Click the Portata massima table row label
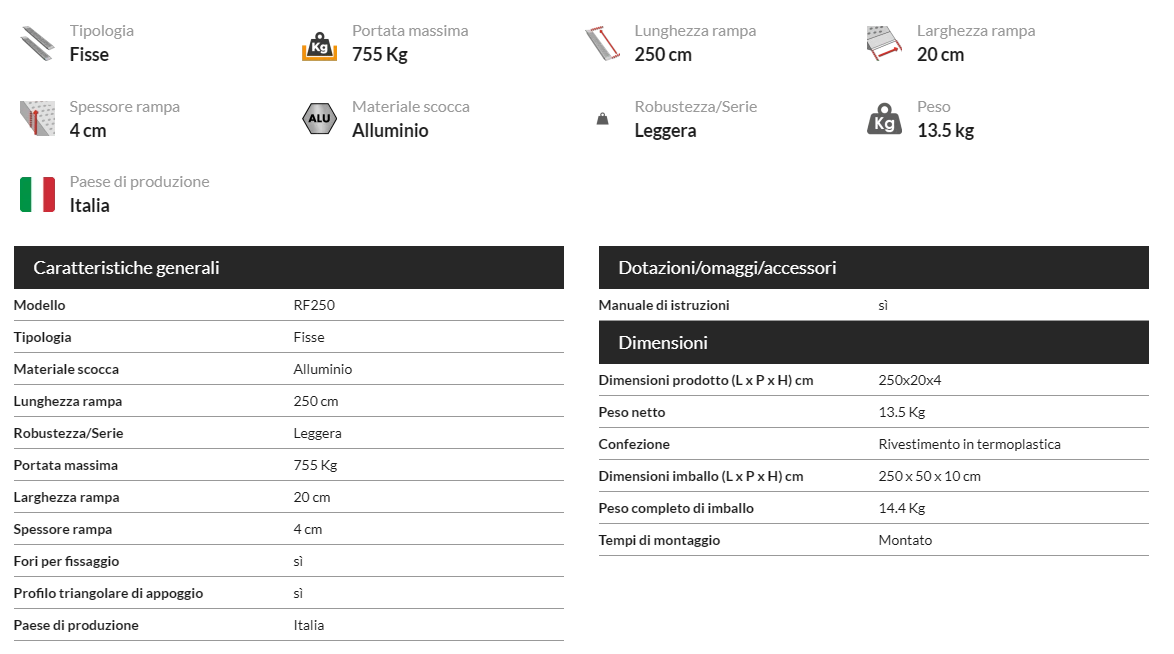This screenshot has height=654, width=1174. pyautogui.click(x=66, y=465)
